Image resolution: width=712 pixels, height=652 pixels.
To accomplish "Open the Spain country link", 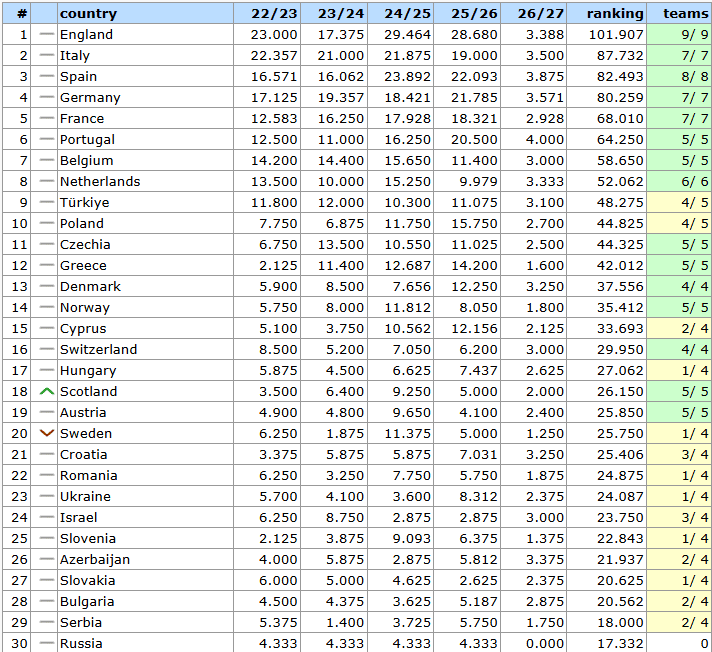I will pyautogui.click(x=78, y=77).
